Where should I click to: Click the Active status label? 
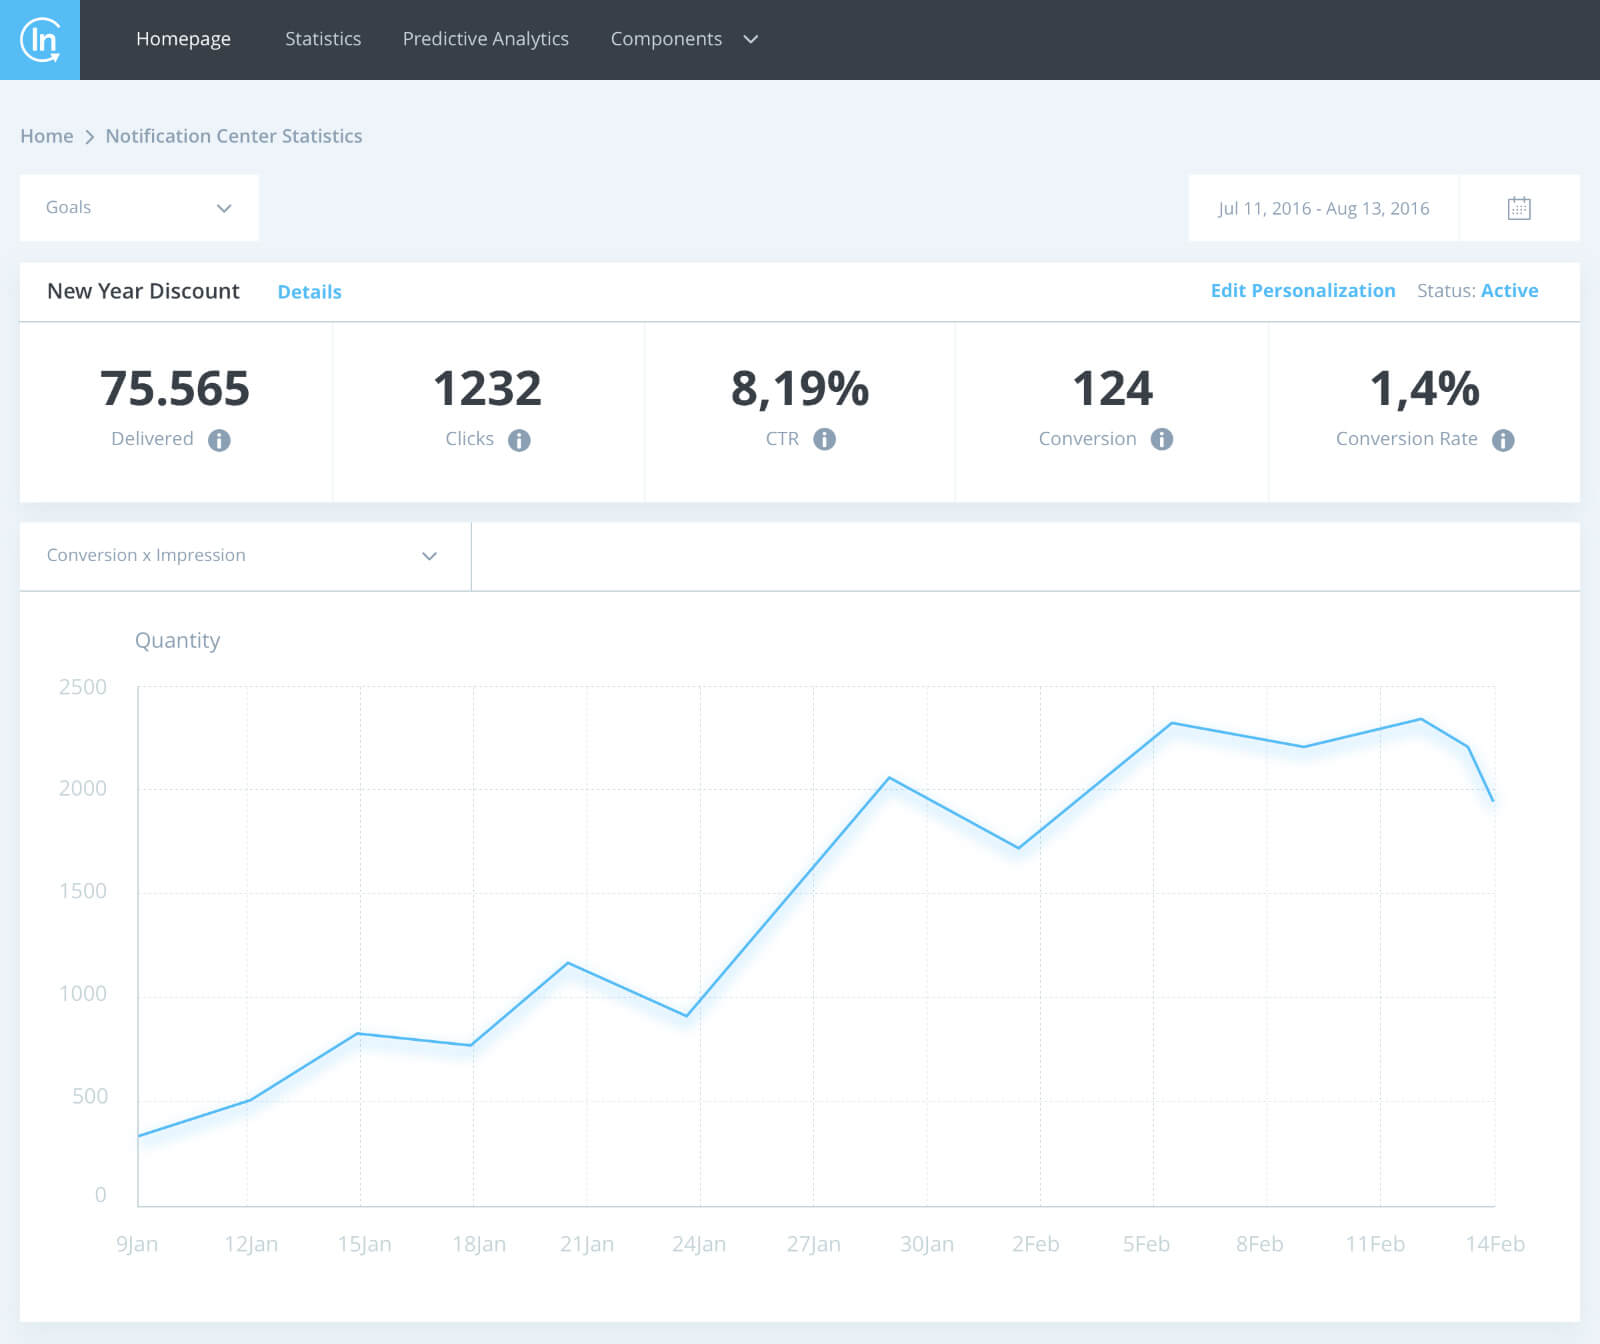pyautogui.click(x=1509, y=291)
